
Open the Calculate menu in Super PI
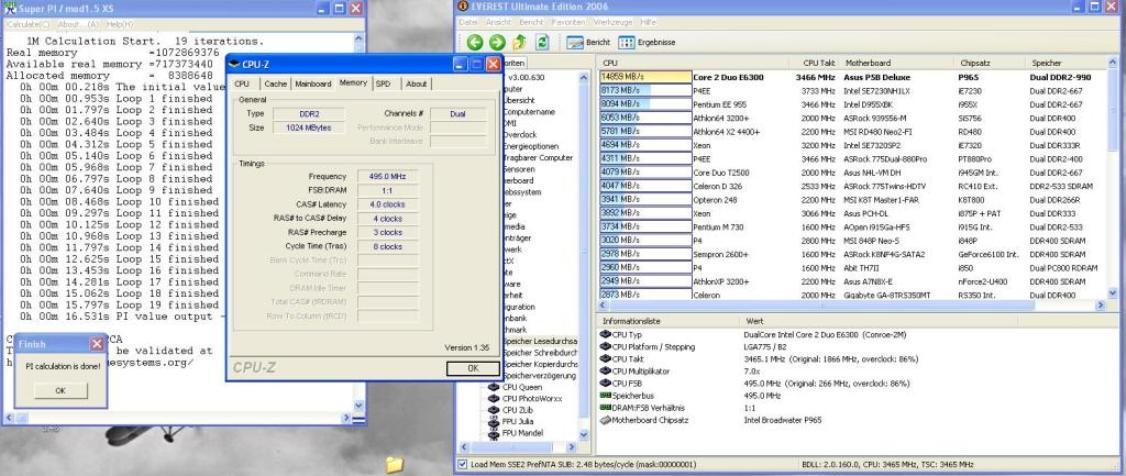[28, 24]
